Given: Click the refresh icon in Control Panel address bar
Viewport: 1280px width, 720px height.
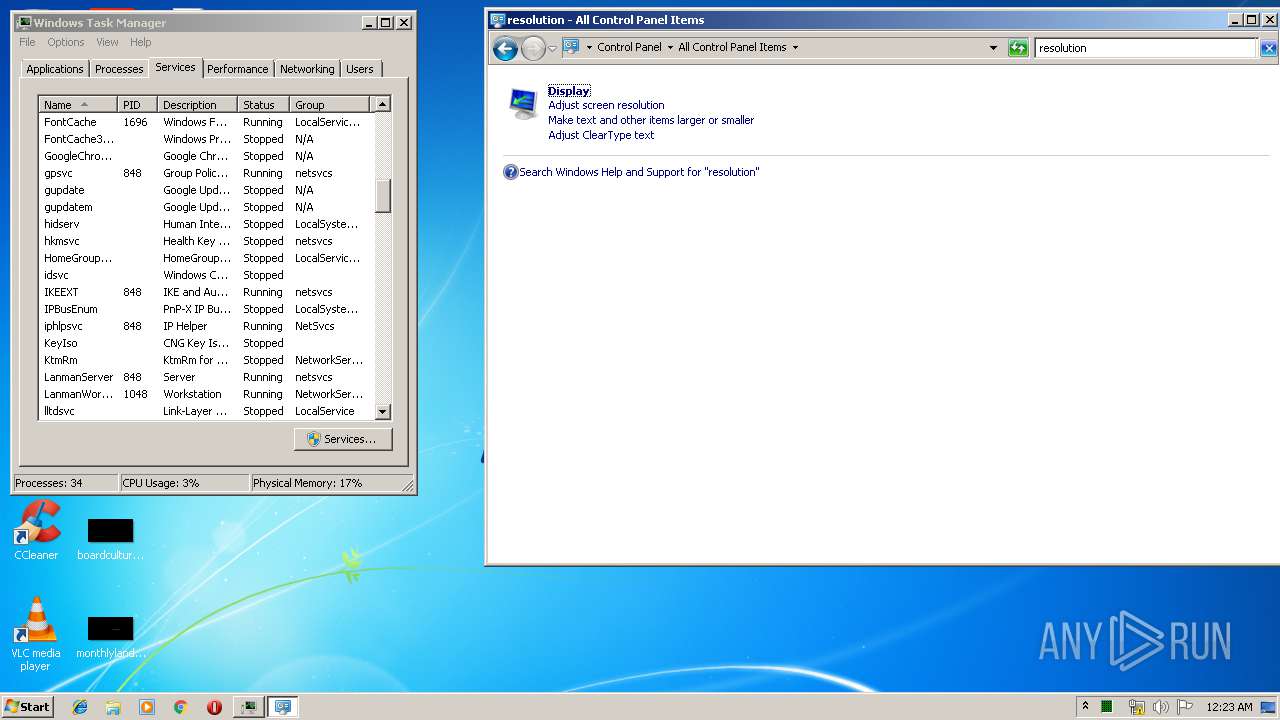Looking at the screenshot, I should tap(1018, 48).
